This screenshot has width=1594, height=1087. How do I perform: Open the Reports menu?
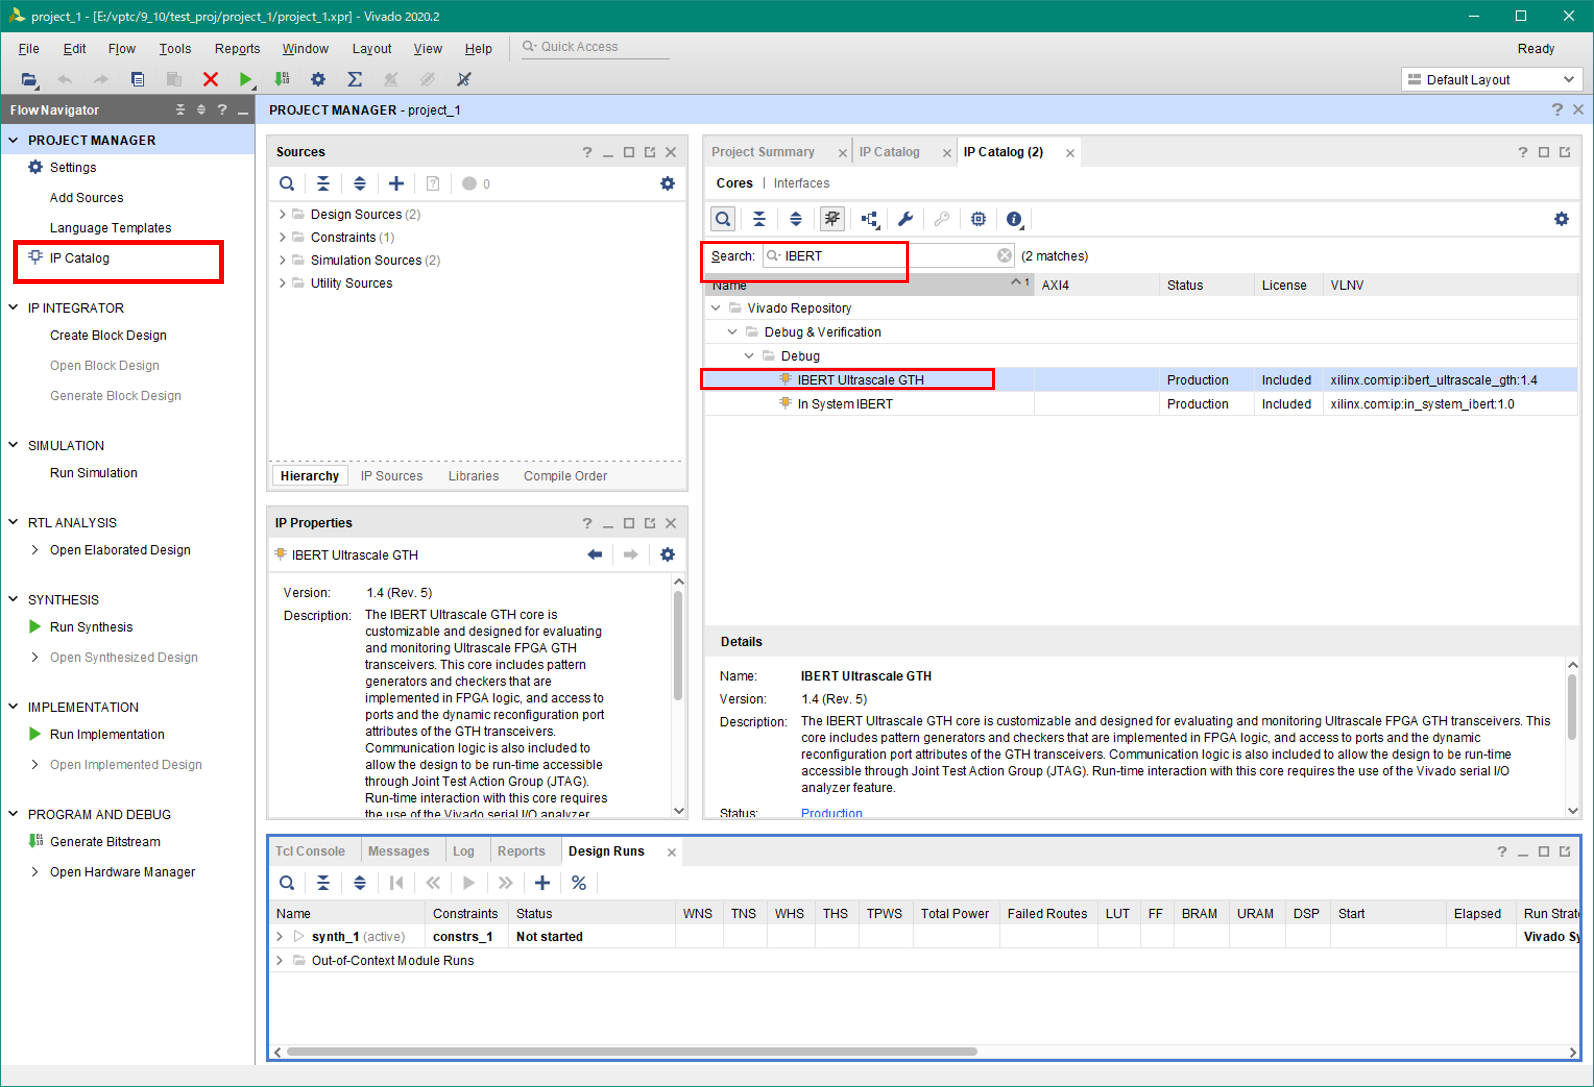pos(237,48)
